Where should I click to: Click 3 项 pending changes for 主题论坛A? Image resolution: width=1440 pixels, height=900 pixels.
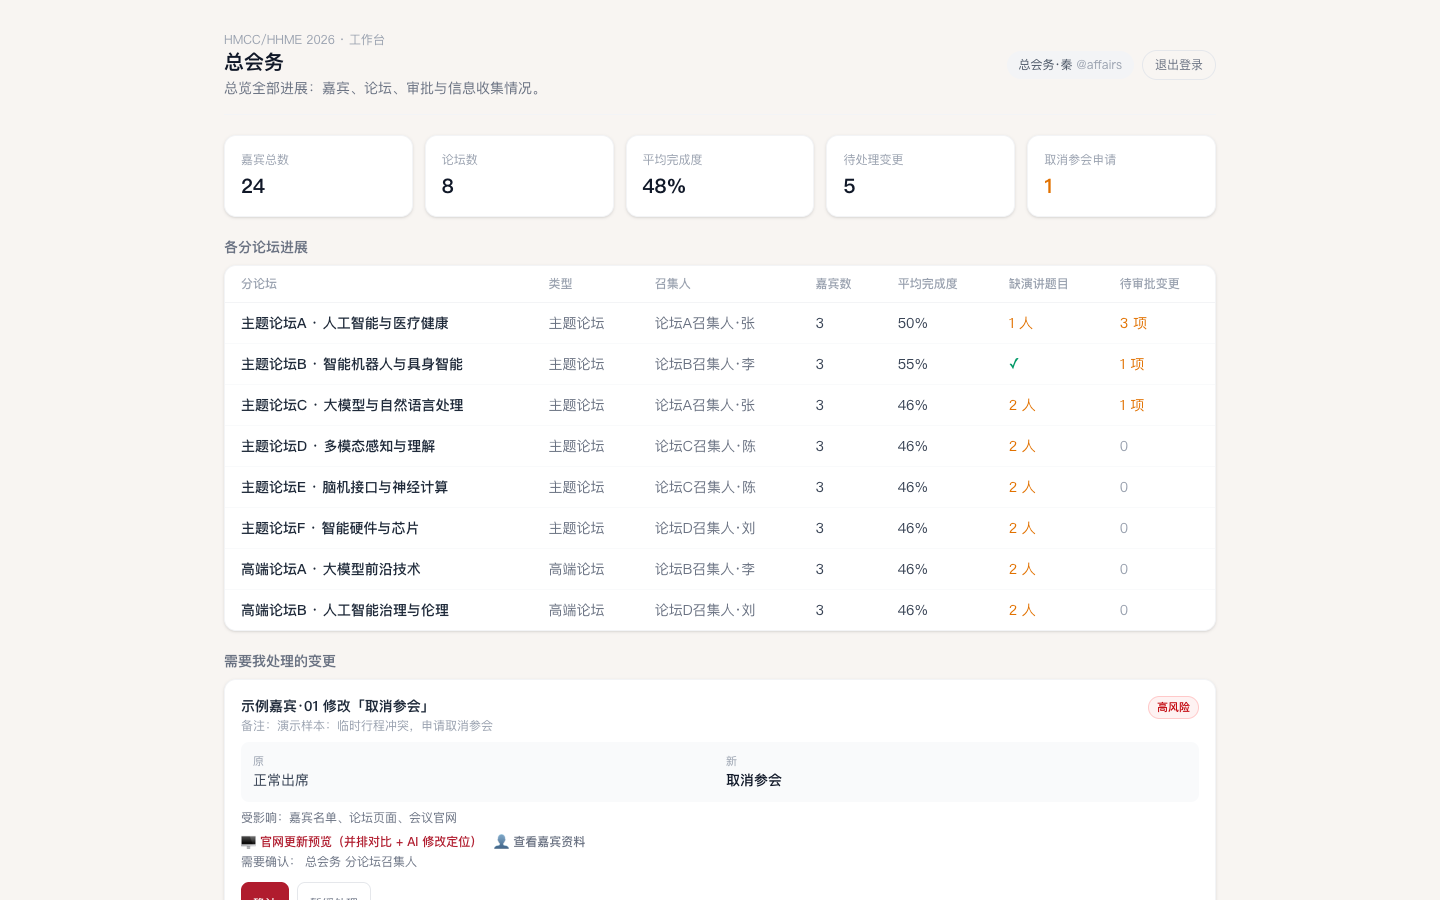click(1133, 323)
